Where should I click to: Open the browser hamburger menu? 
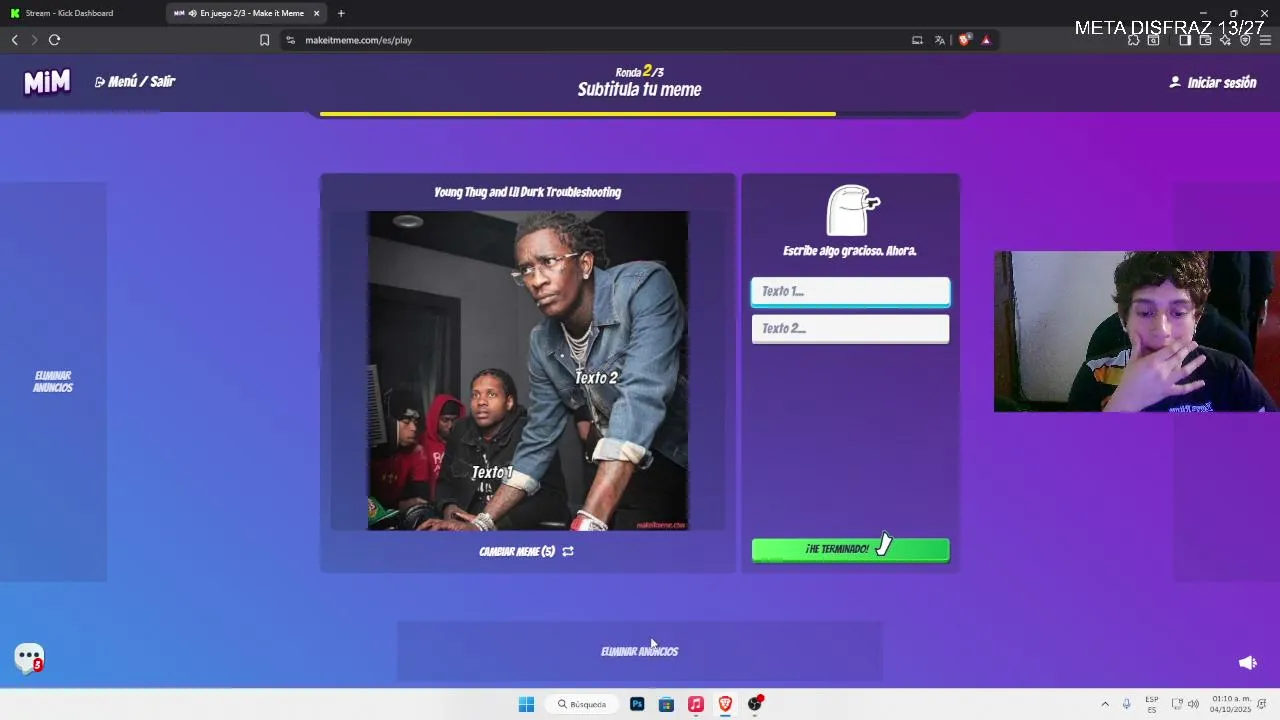pyautogui.click(x=1265, y=40)
